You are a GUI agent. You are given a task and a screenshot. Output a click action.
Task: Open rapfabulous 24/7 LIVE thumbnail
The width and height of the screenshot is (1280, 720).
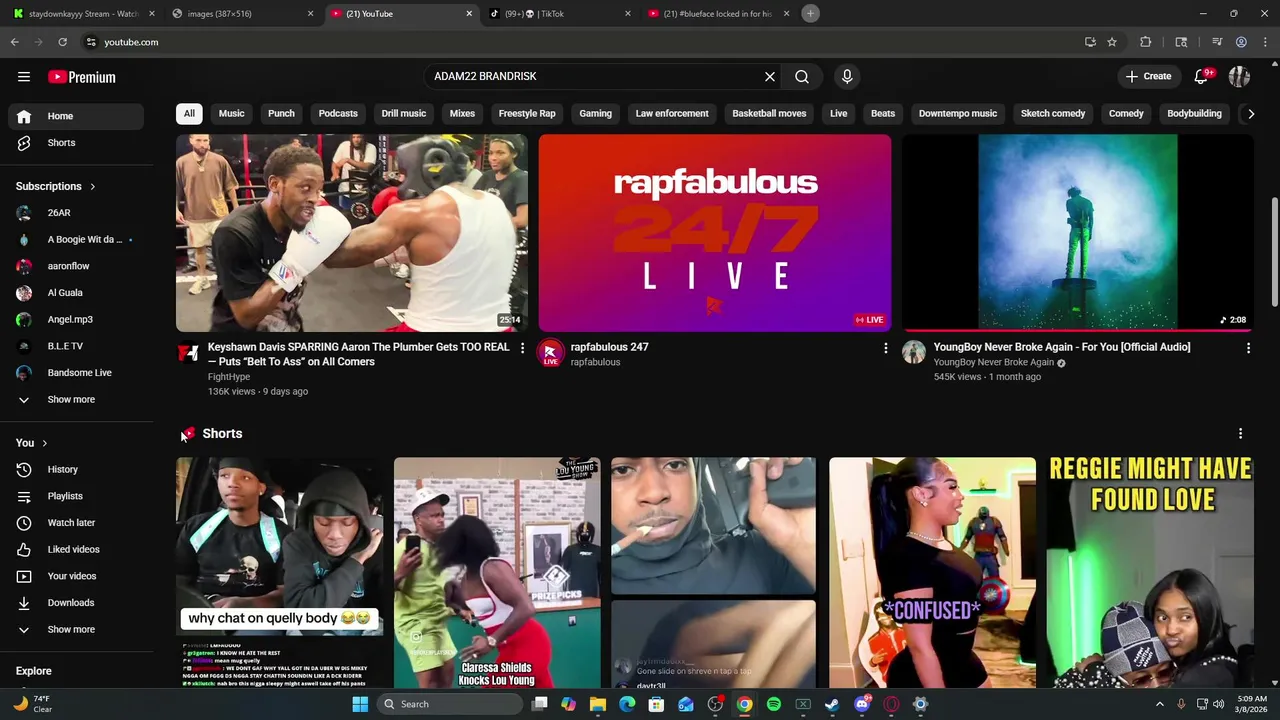pyautogui.click(x=715, y=233)
